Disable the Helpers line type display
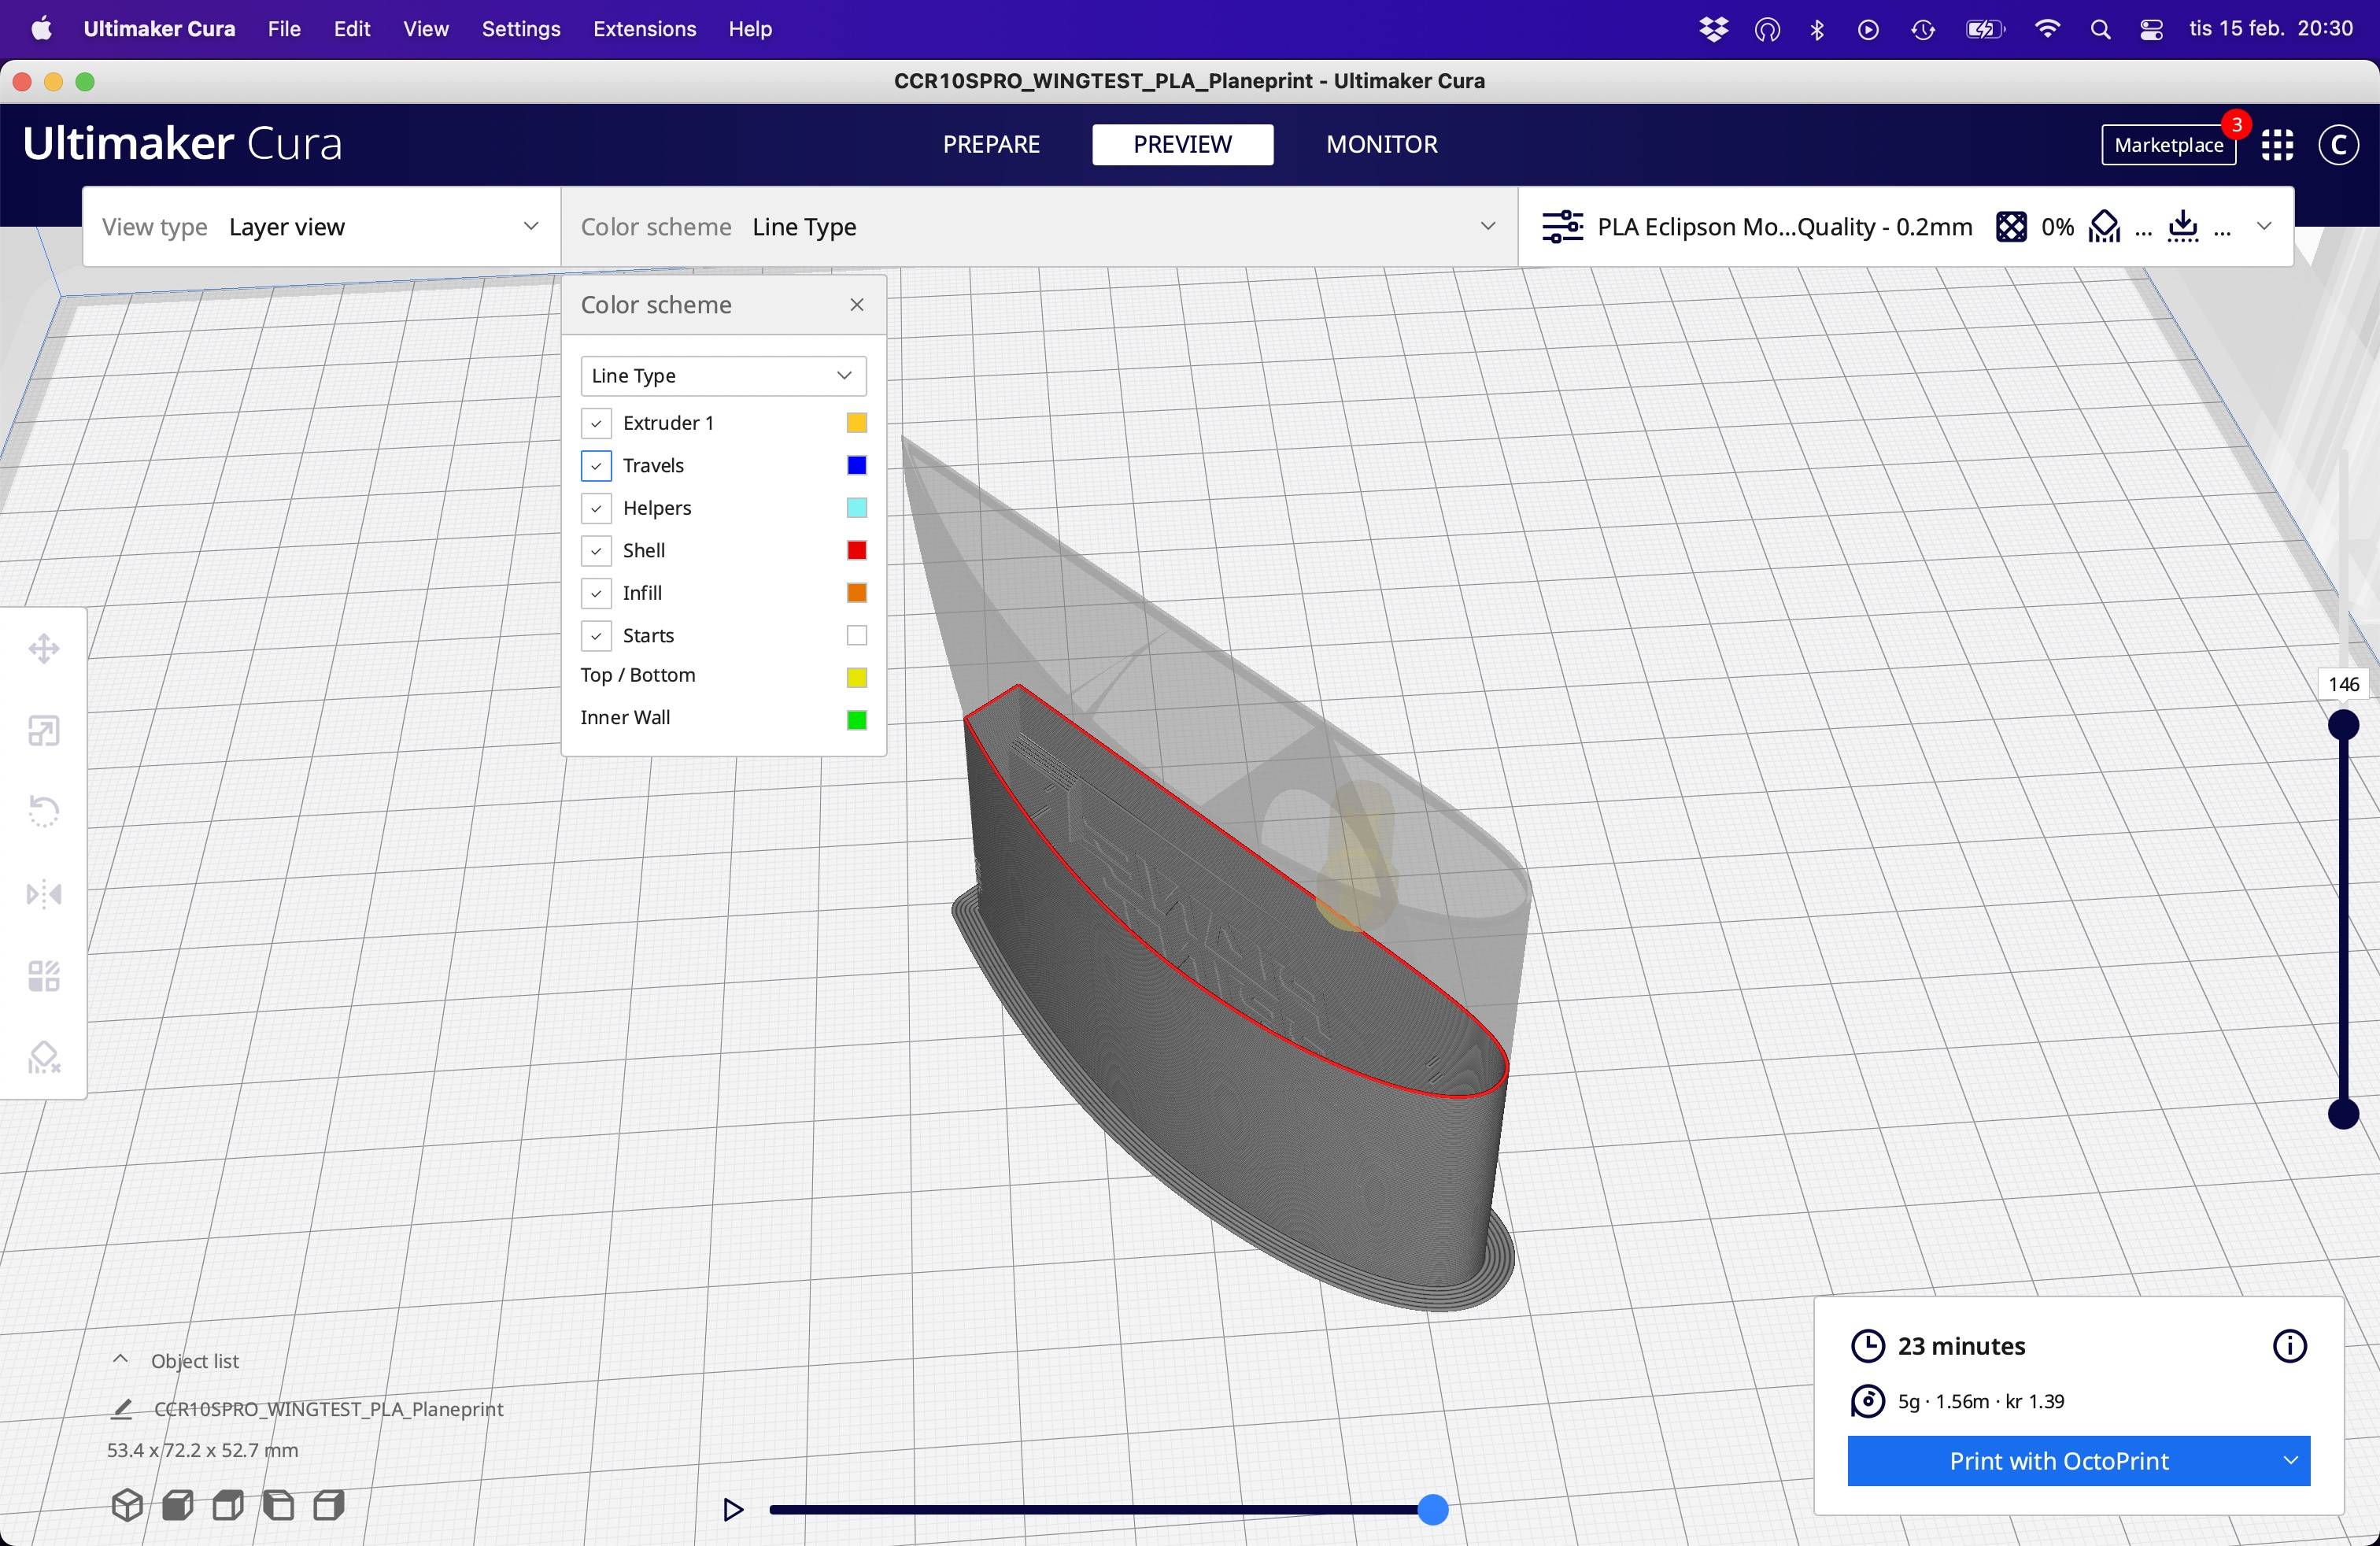This screenshot has width=2380, height=1546. tap(595, 507)
